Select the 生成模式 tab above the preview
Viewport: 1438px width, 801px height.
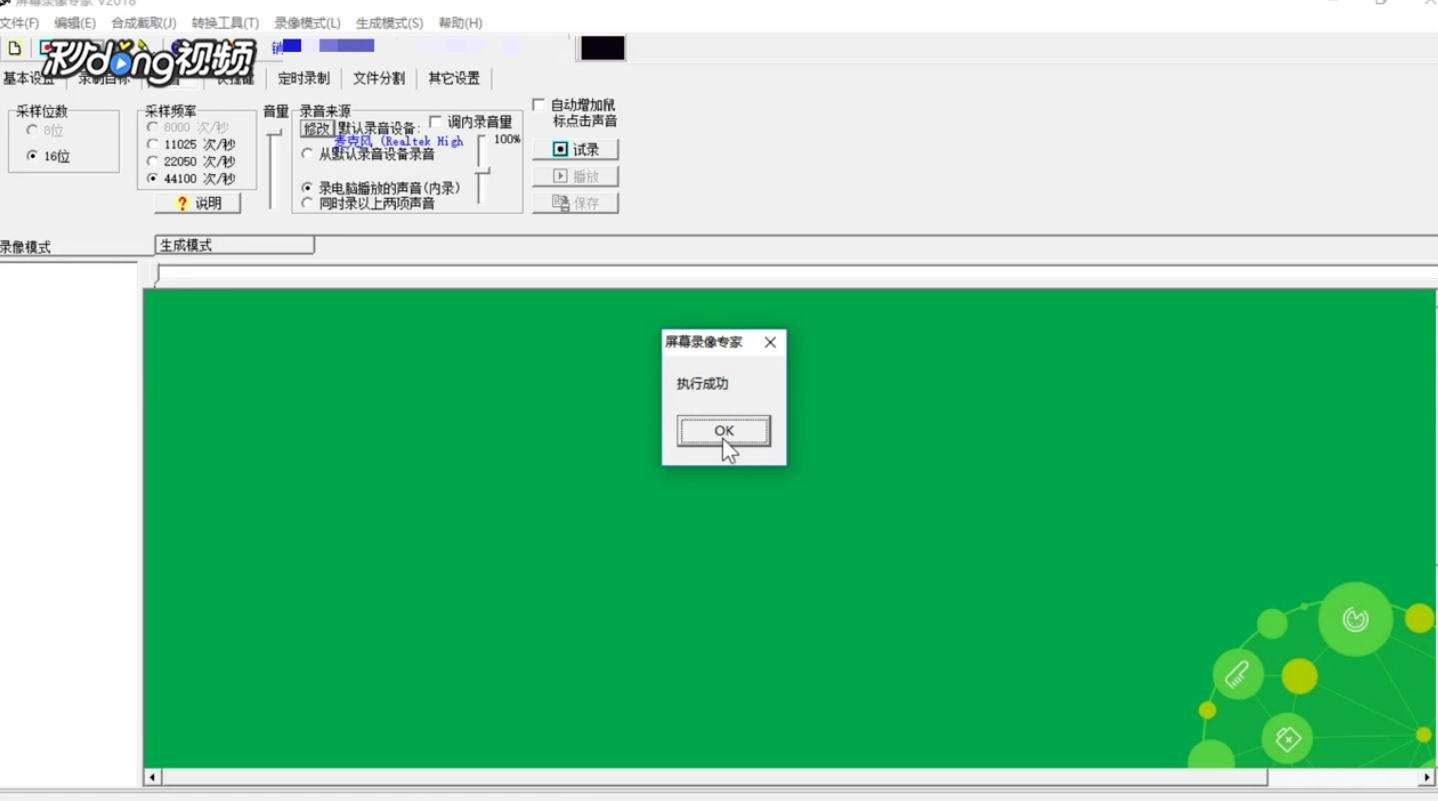(235, 245)
